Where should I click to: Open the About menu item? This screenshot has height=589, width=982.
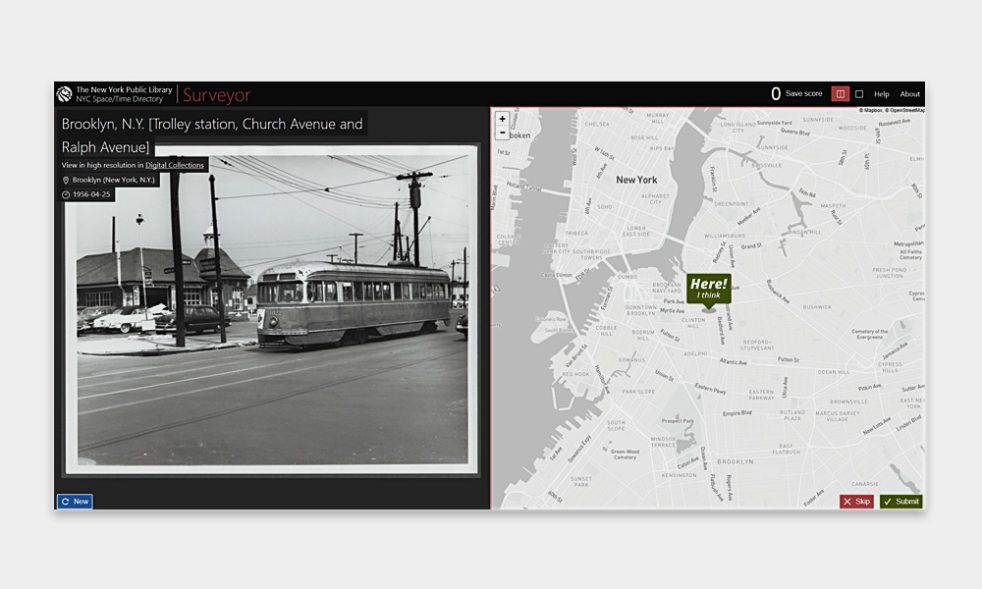[x=909, y=94]
